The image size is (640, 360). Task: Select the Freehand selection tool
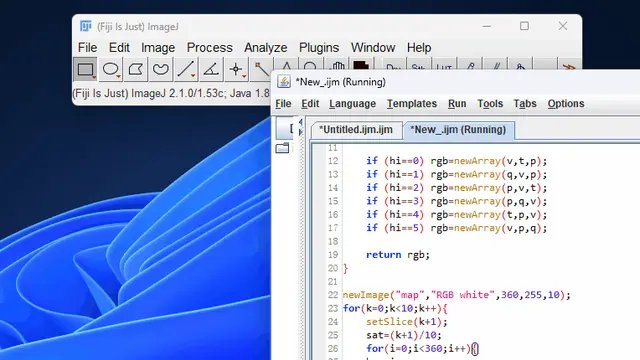point(161,69)
